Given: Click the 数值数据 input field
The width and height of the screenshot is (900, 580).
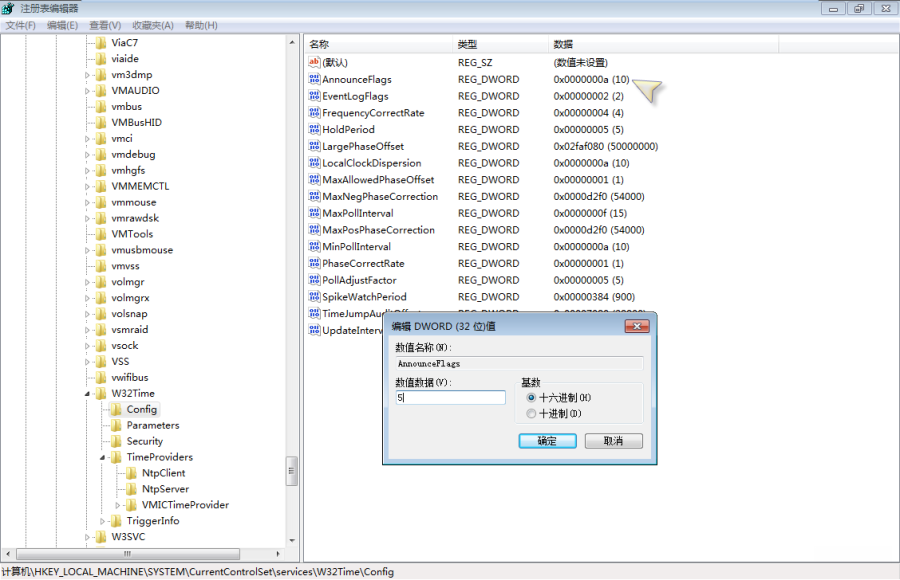Looking at the screenshot, I should coord(450,398).
